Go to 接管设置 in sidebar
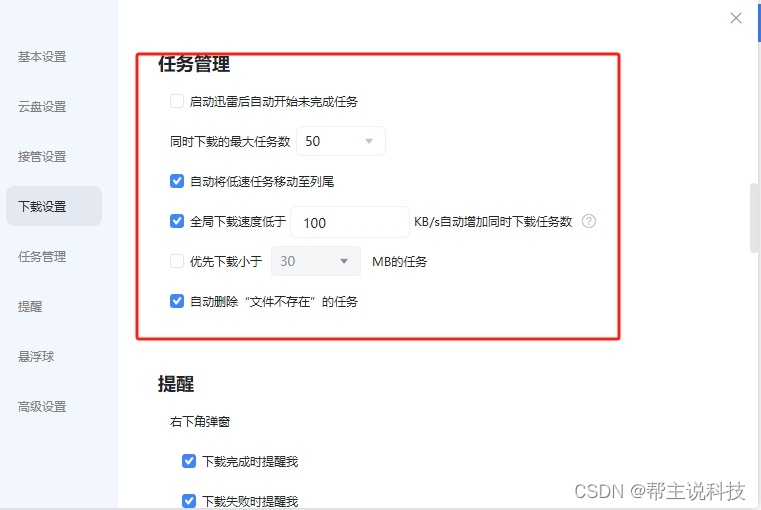The height and width of the screenshot is (510, 761). pyautogui.click(x=42, y=157)
